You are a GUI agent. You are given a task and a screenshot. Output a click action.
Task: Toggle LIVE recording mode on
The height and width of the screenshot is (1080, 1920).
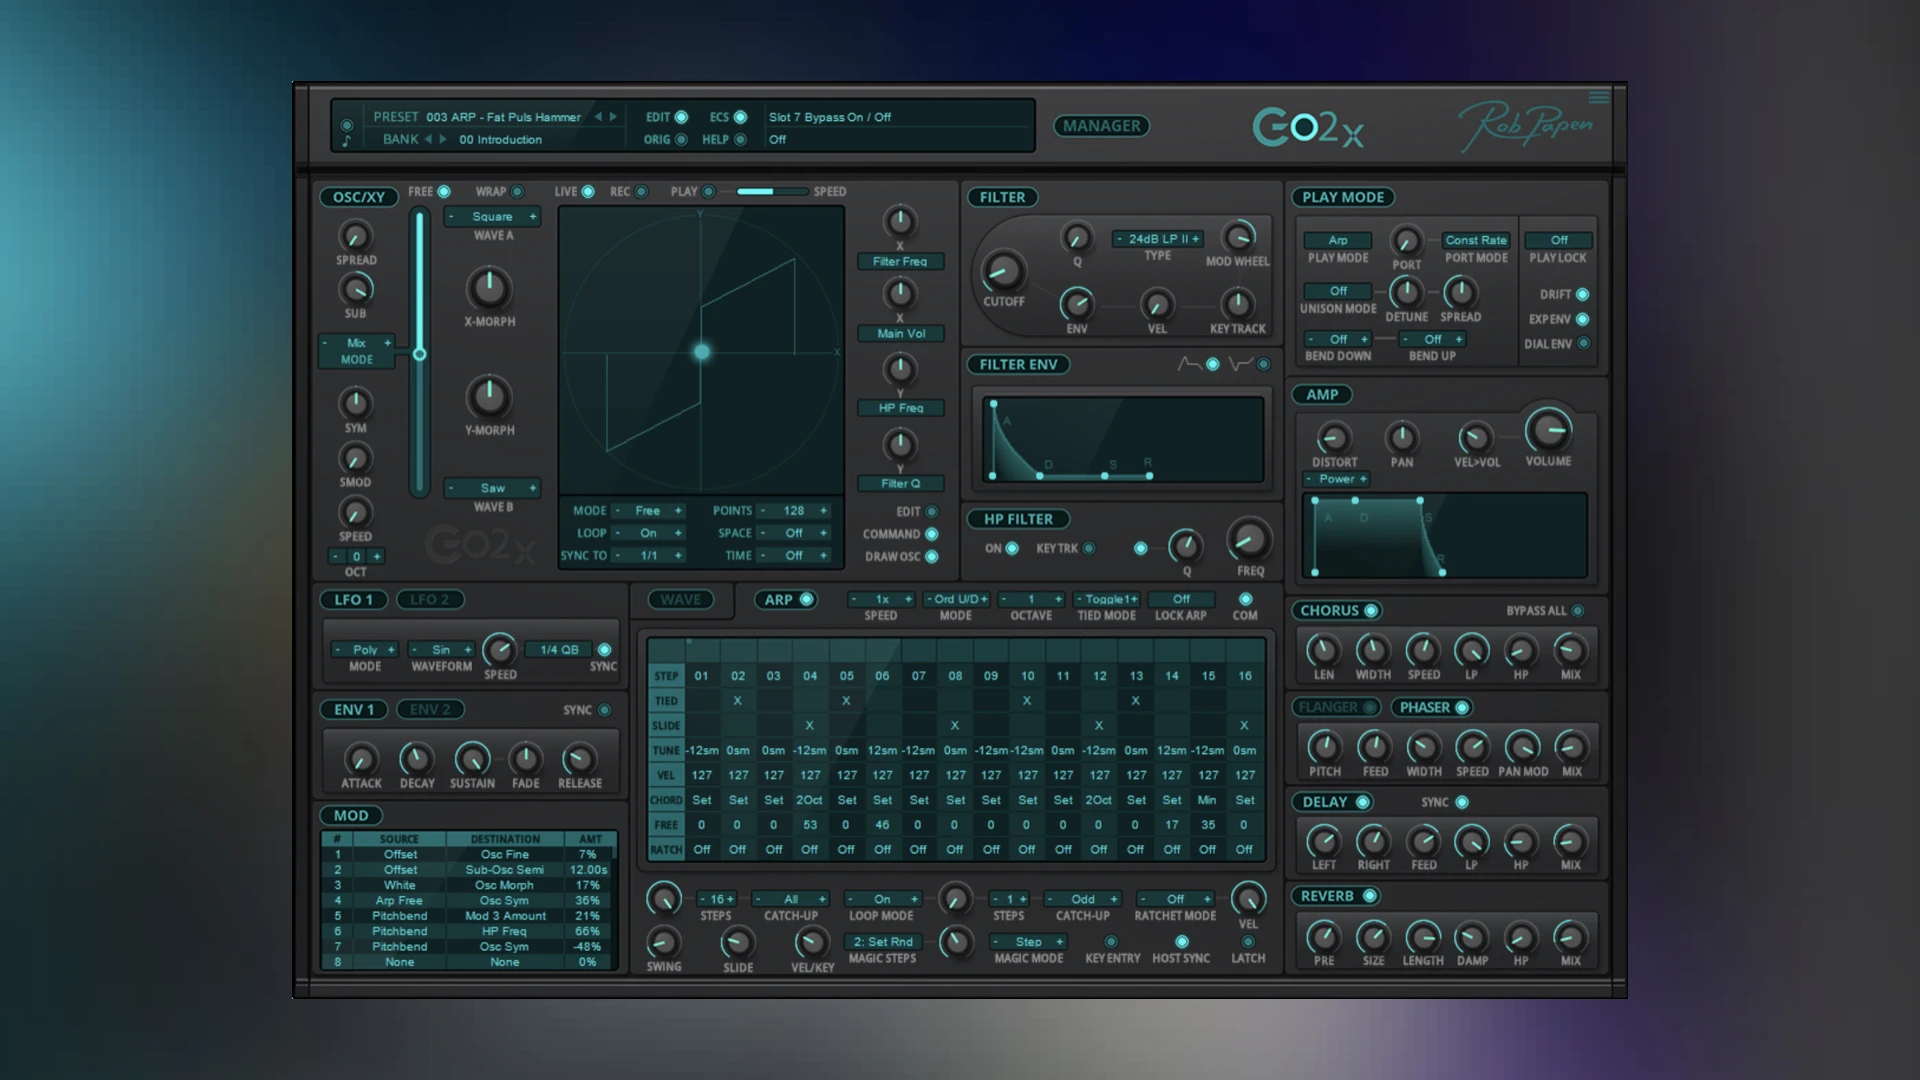588,191
